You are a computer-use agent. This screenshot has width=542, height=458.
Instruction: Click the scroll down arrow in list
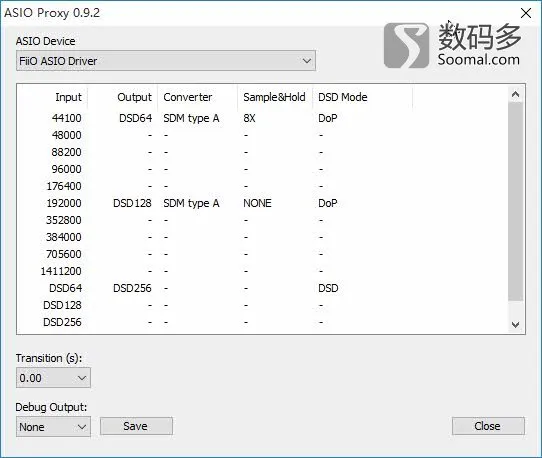(x=515, y=325)
